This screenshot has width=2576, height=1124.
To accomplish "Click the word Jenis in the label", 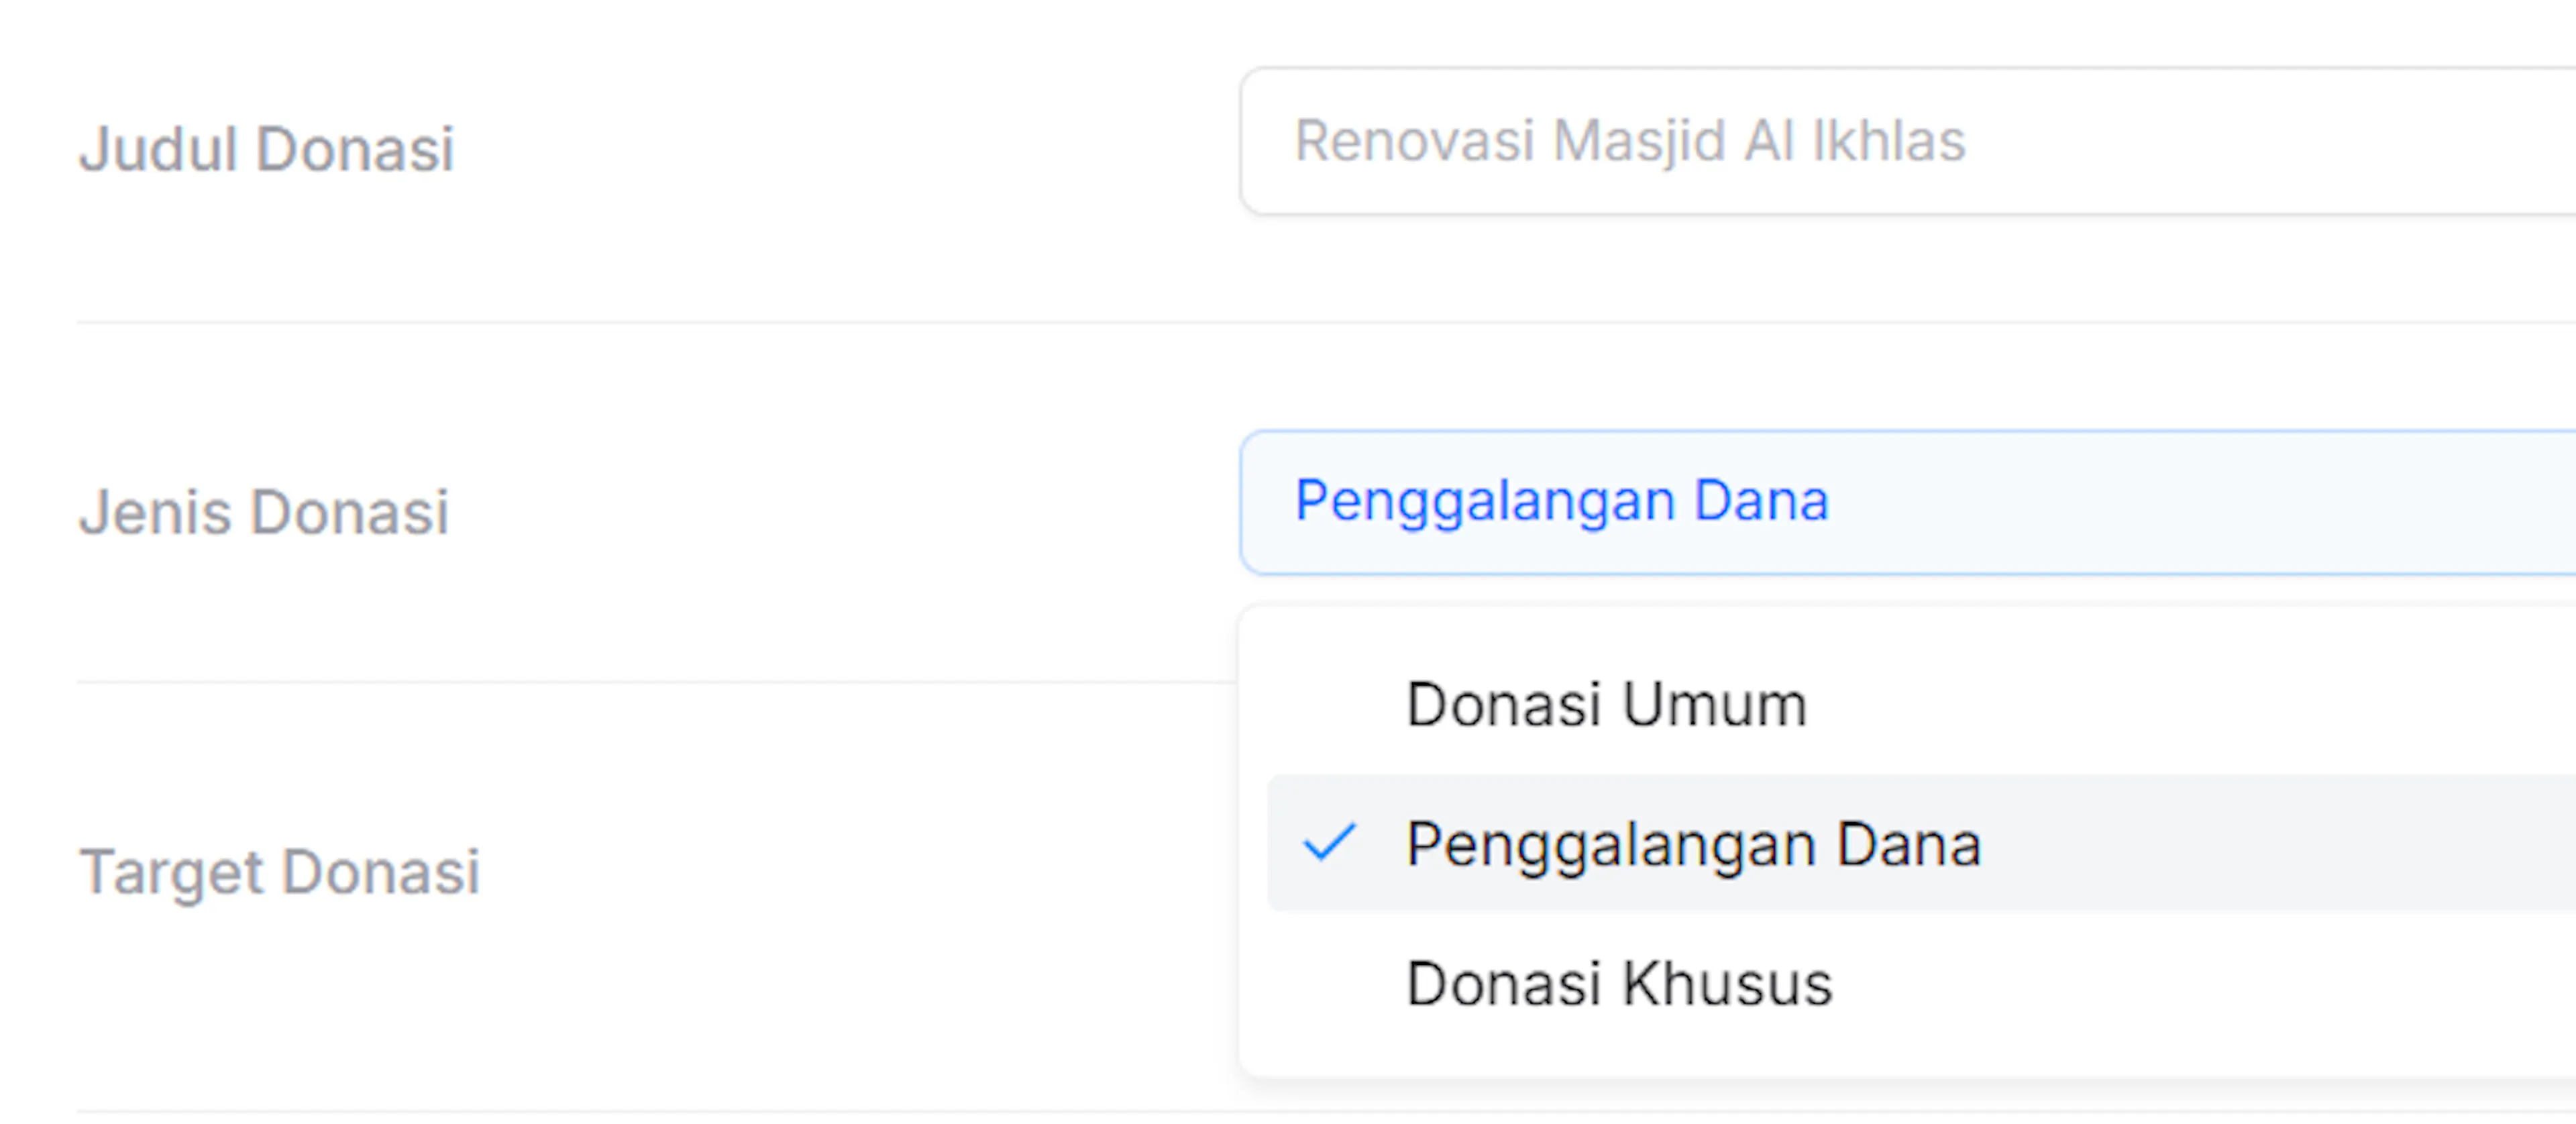I will pos(155,512).
